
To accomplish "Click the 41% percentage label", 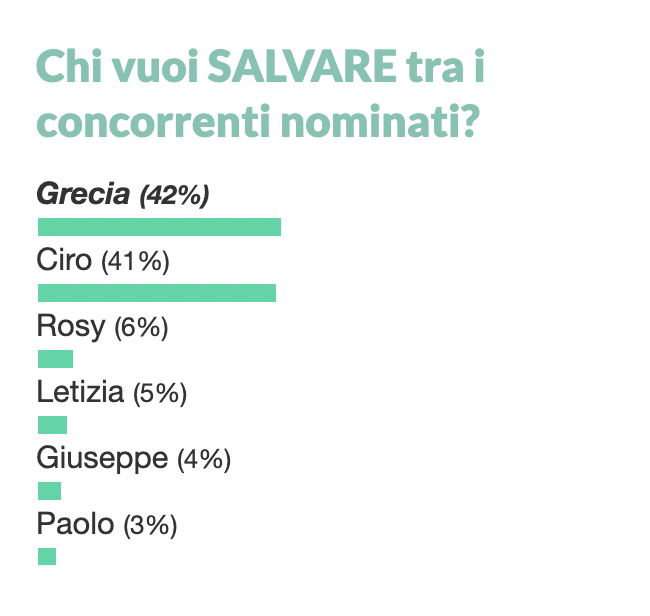I will (x=136, y=262).
